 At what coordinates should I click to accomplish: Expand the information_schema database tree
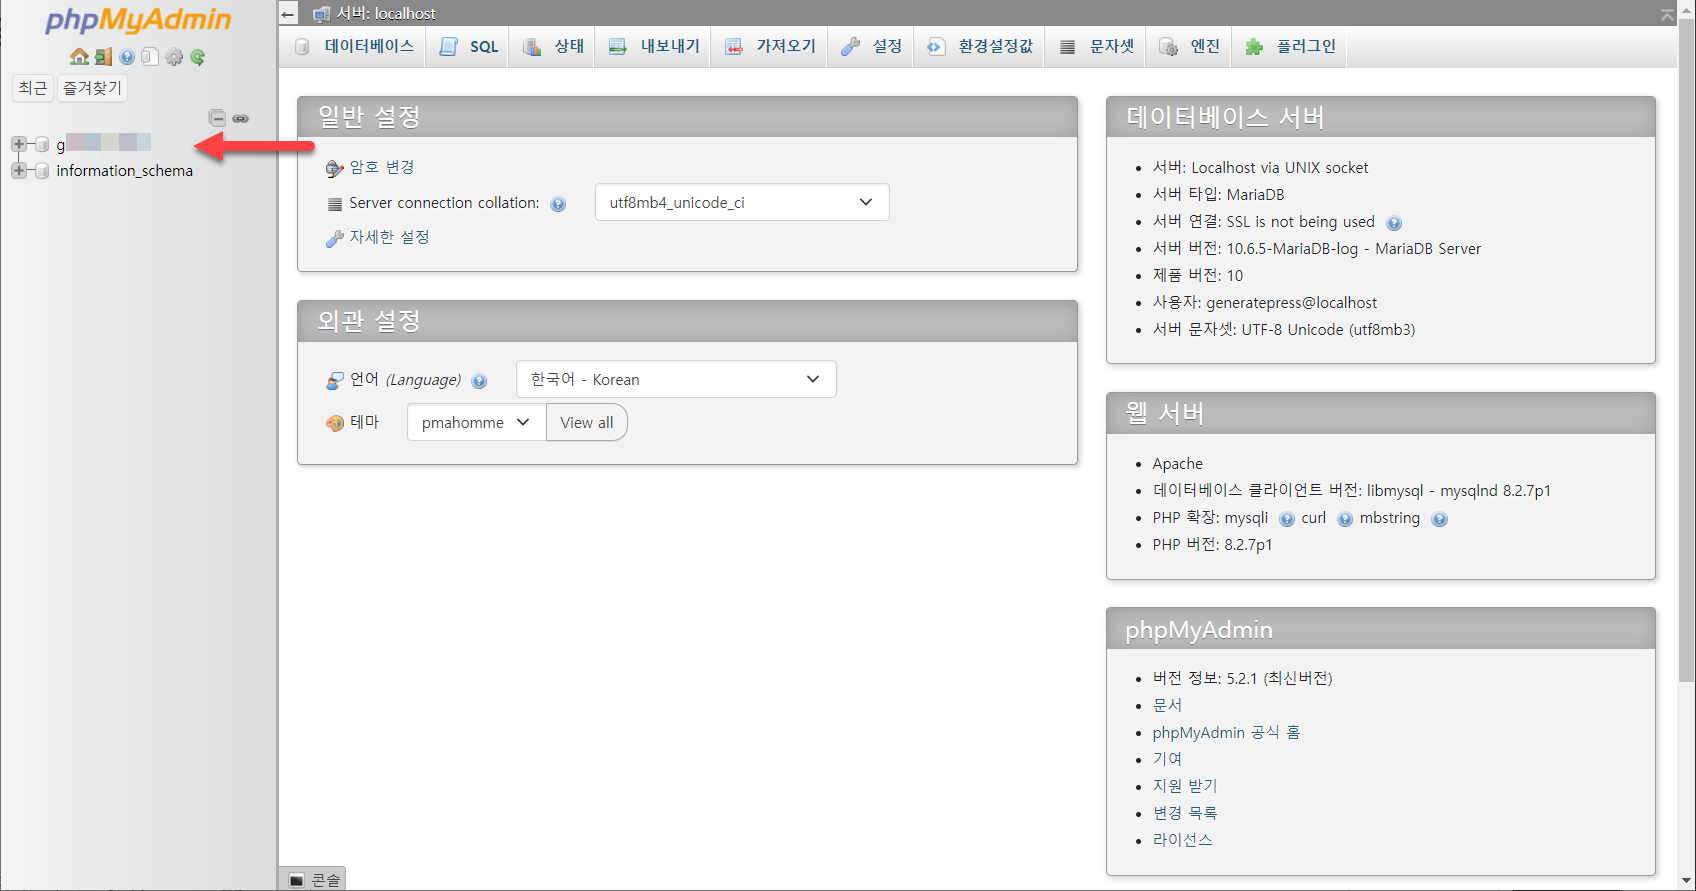tap(18, 171)
